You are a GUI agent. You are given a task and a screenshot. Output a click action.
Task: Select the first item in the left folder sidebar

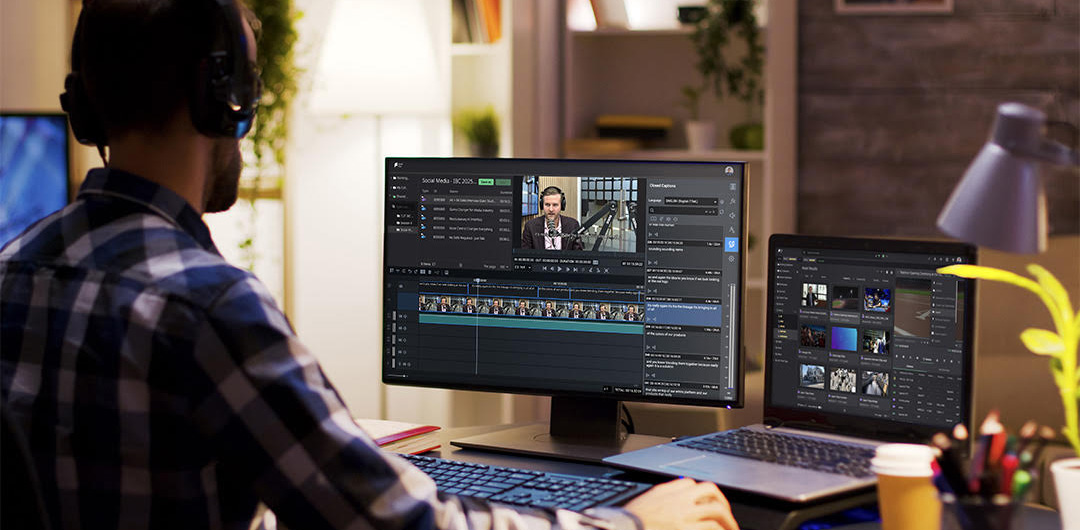401,178
